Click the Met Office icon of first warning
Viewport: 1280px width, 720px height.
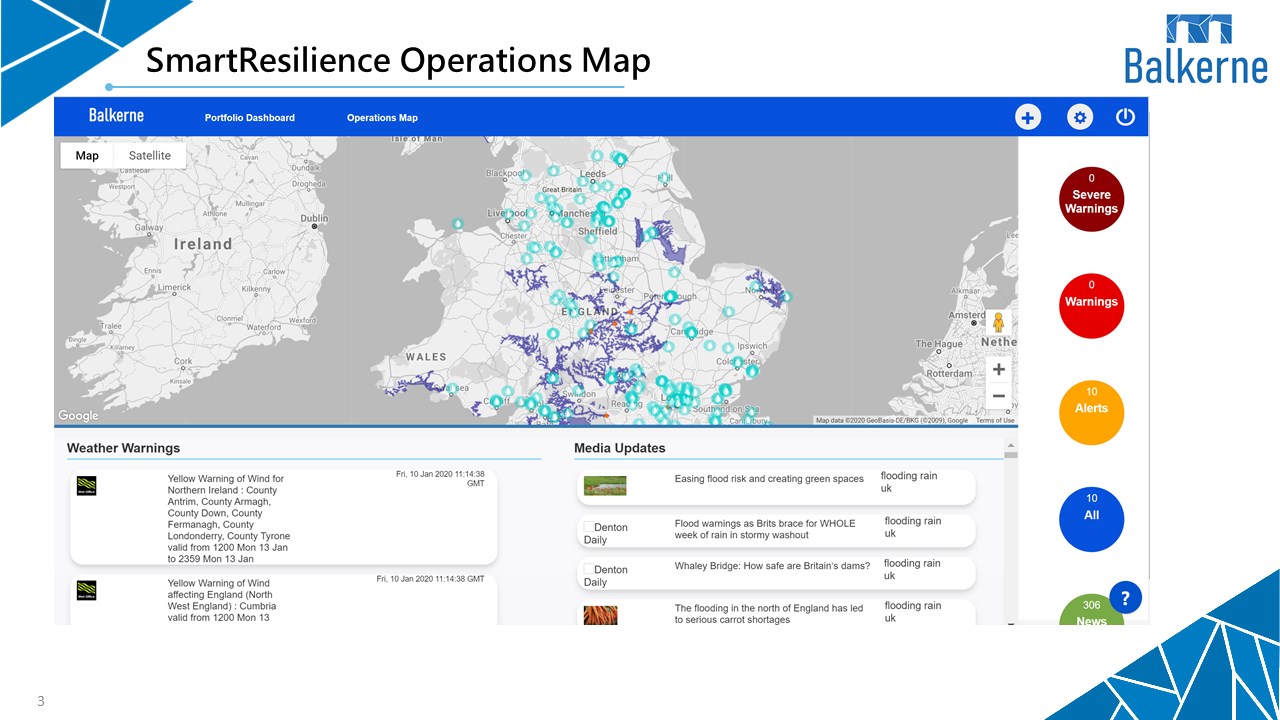tap(87, 486)
